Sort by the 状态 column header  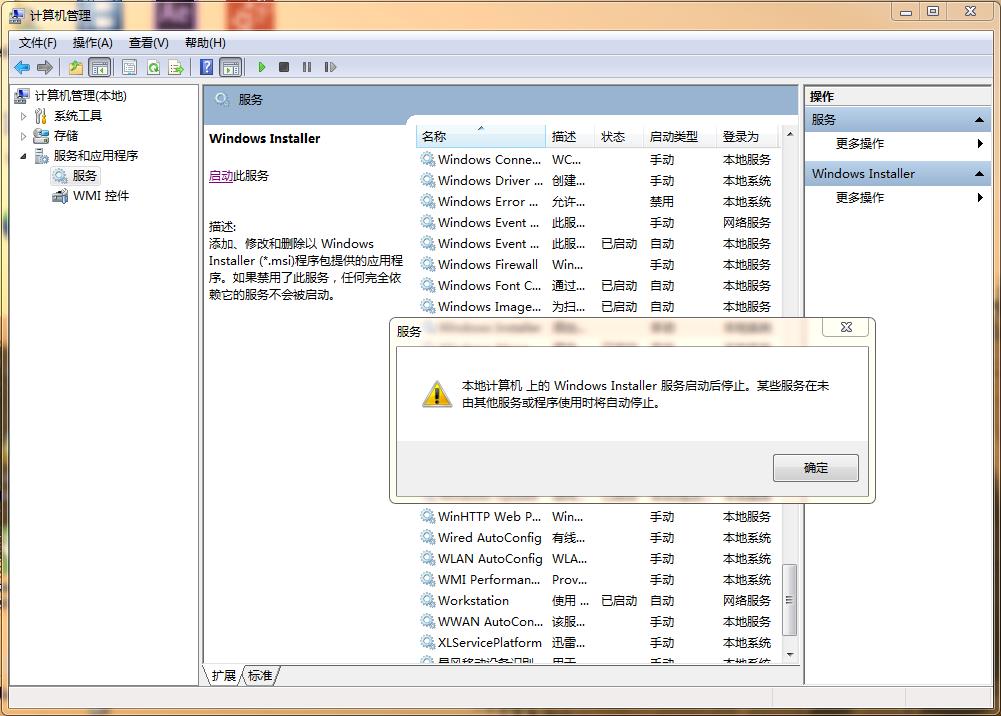click(x=619, y=137)
